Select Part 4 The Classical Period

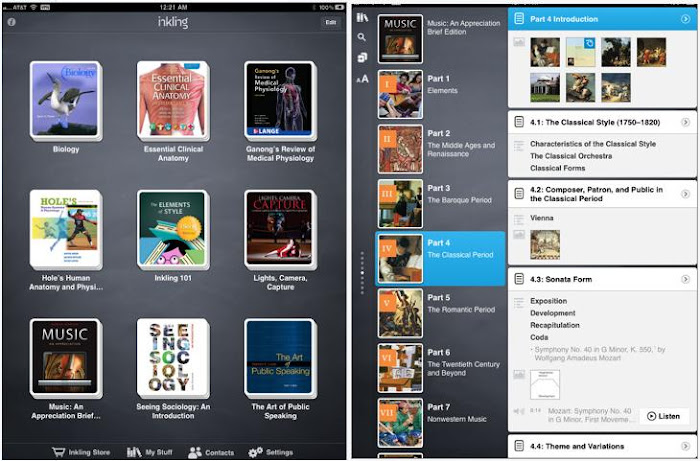[441, 258]
